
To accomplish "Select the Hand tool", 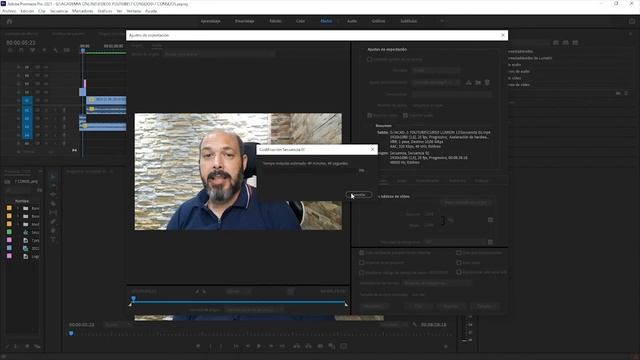I will [53, 231].
